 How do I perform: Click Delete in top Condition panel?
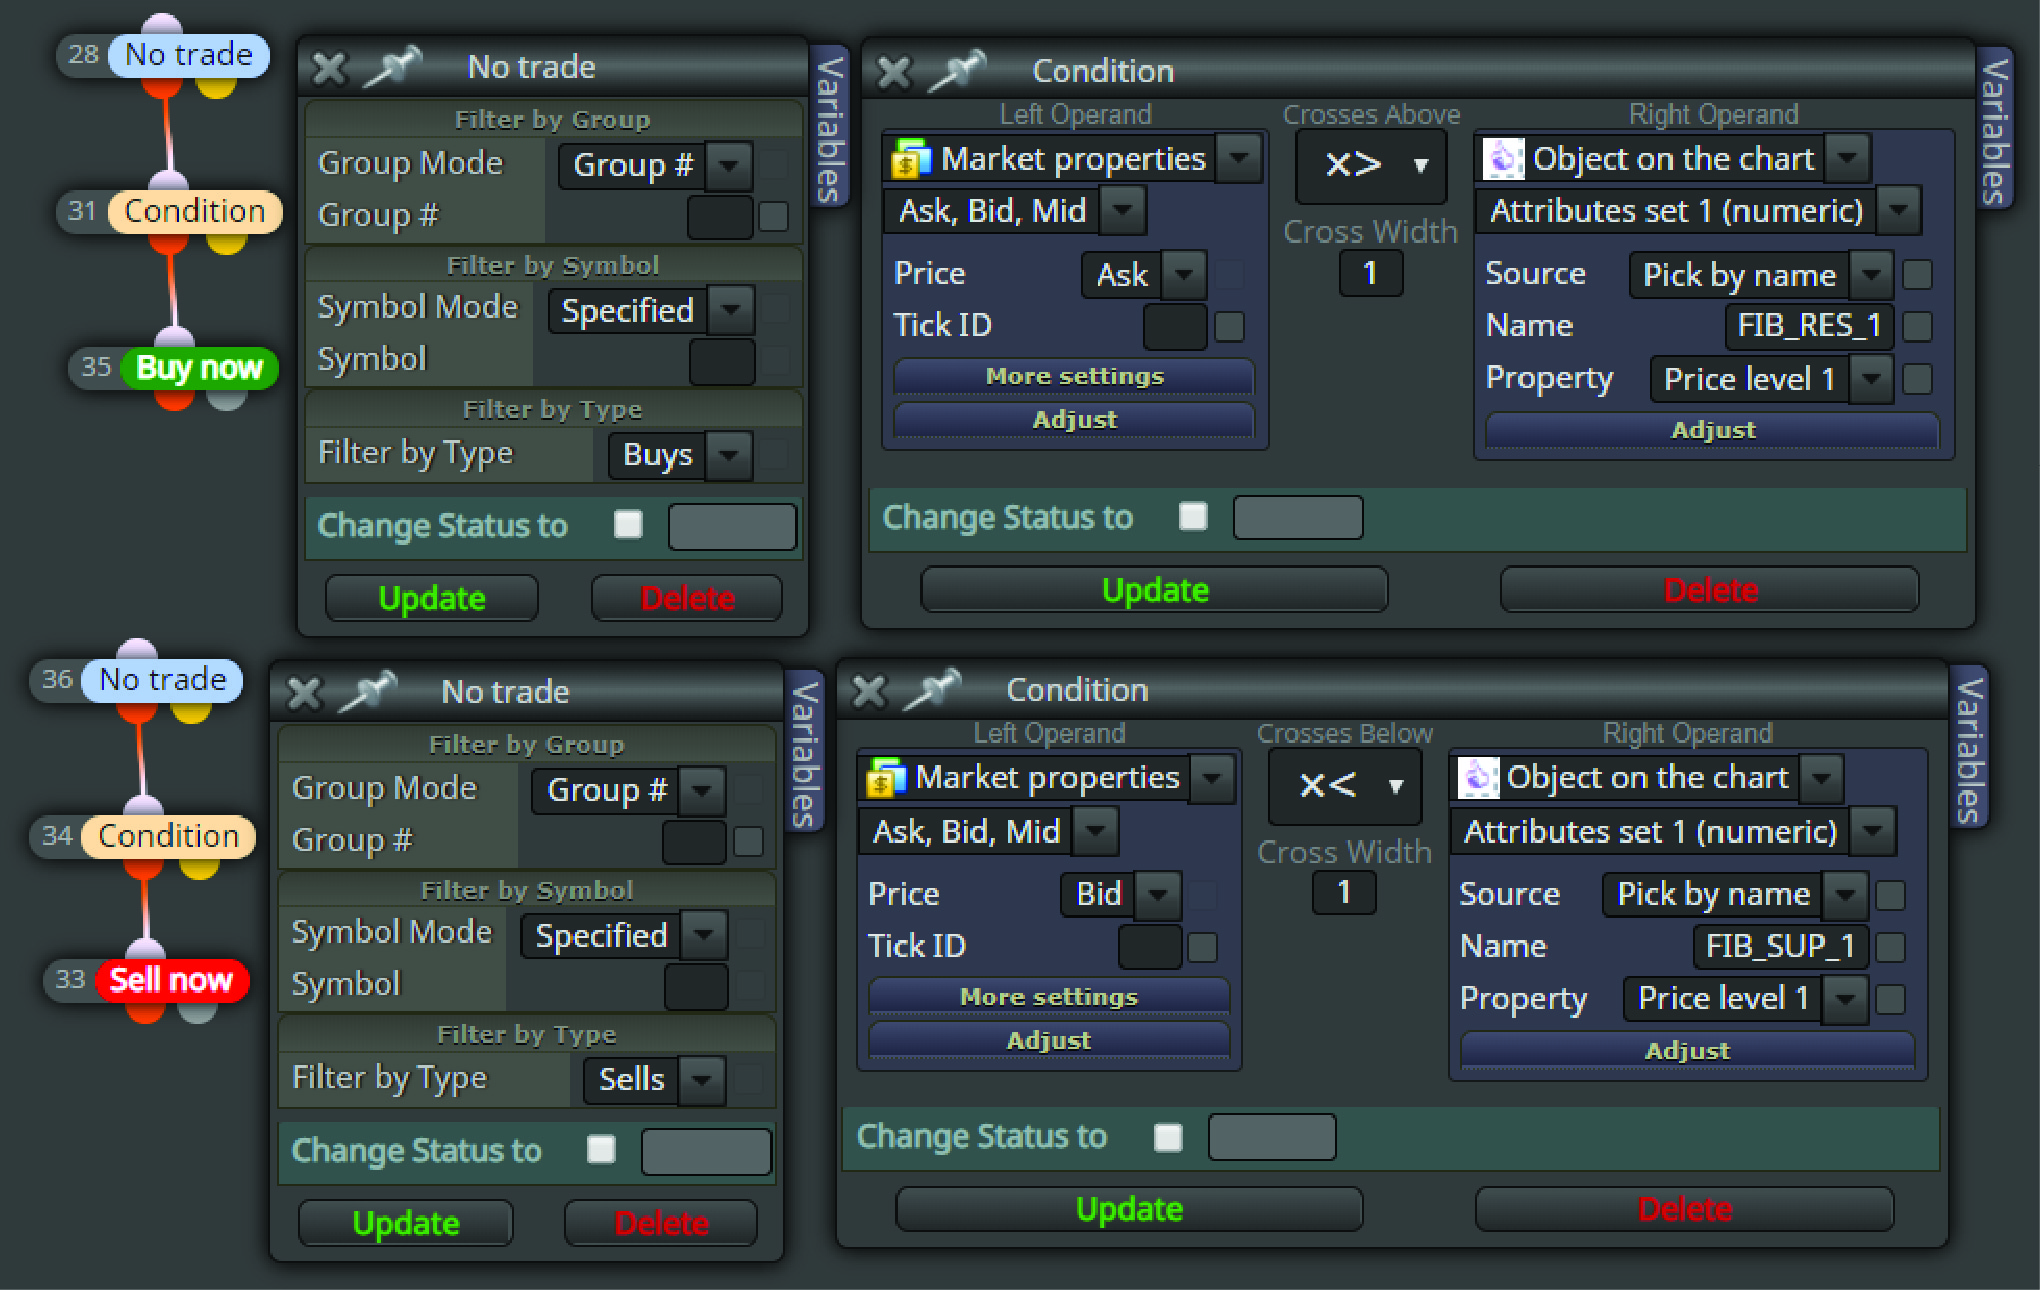coord(1710,590)
